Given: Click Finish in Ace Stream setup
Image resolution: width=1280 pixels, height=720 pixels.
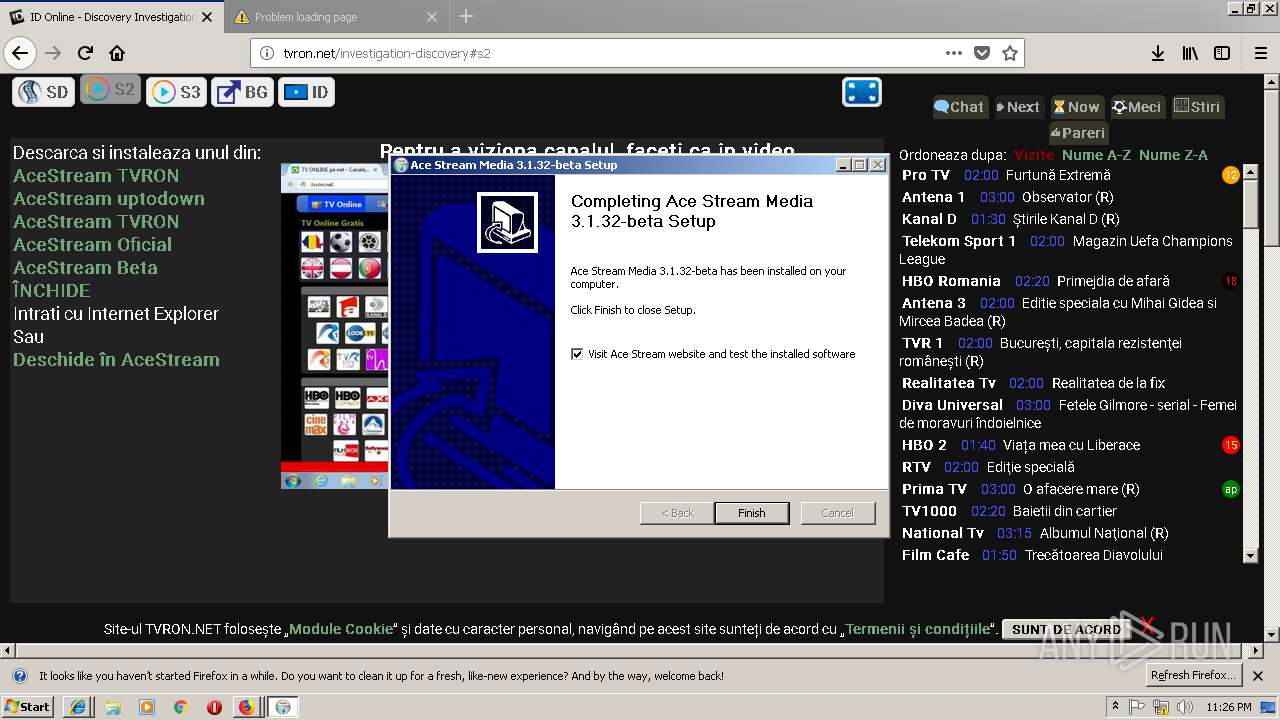Looking at the screenshot, I should pyautogui.click(x=752, y=513).
